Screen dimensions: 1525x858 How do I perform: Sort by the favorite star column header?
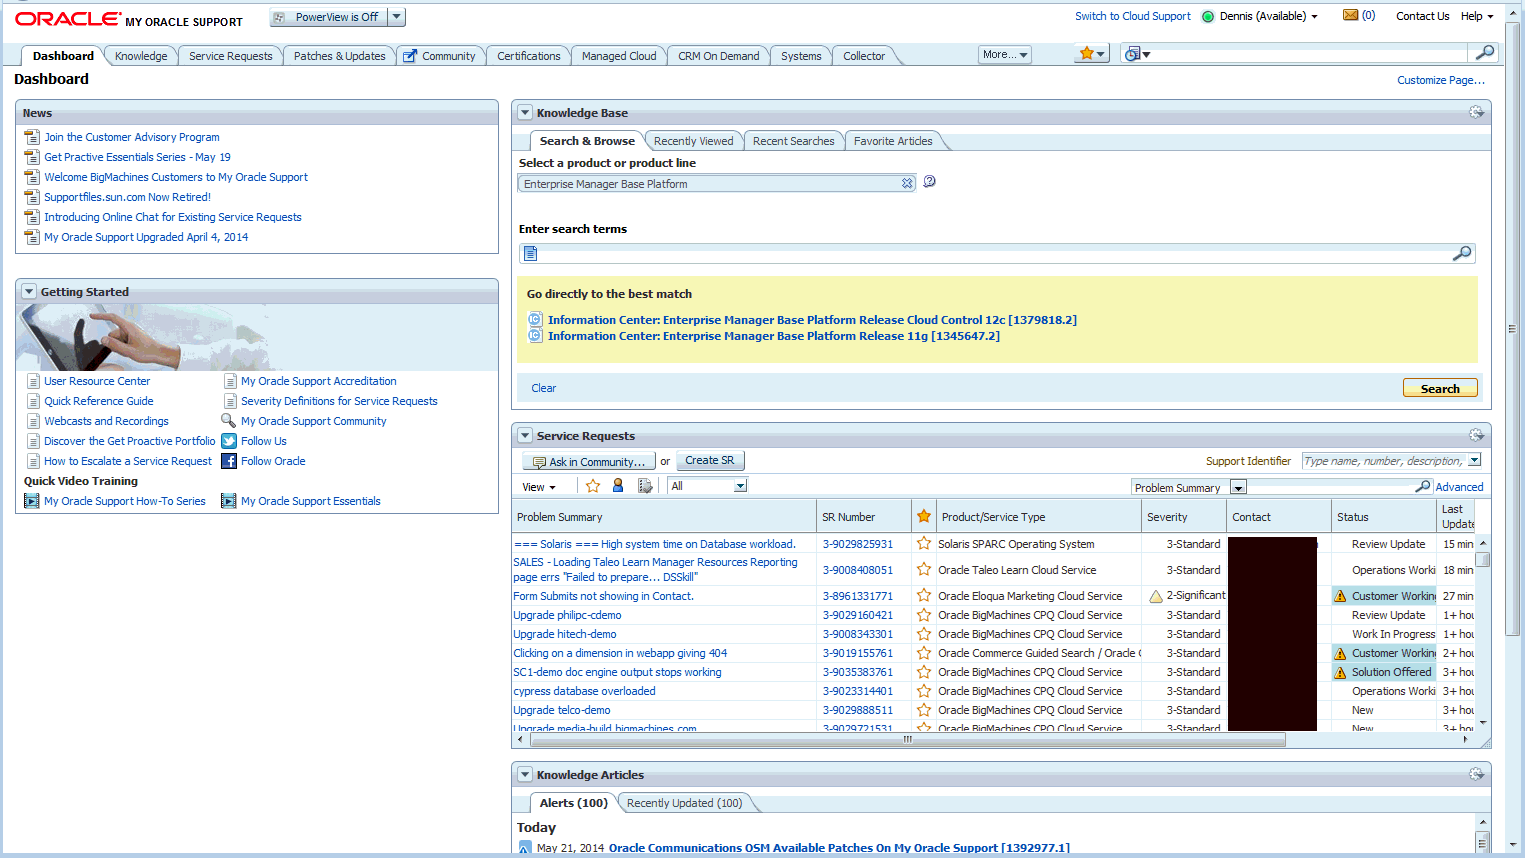pyautogui.click(x=924, y=516)
